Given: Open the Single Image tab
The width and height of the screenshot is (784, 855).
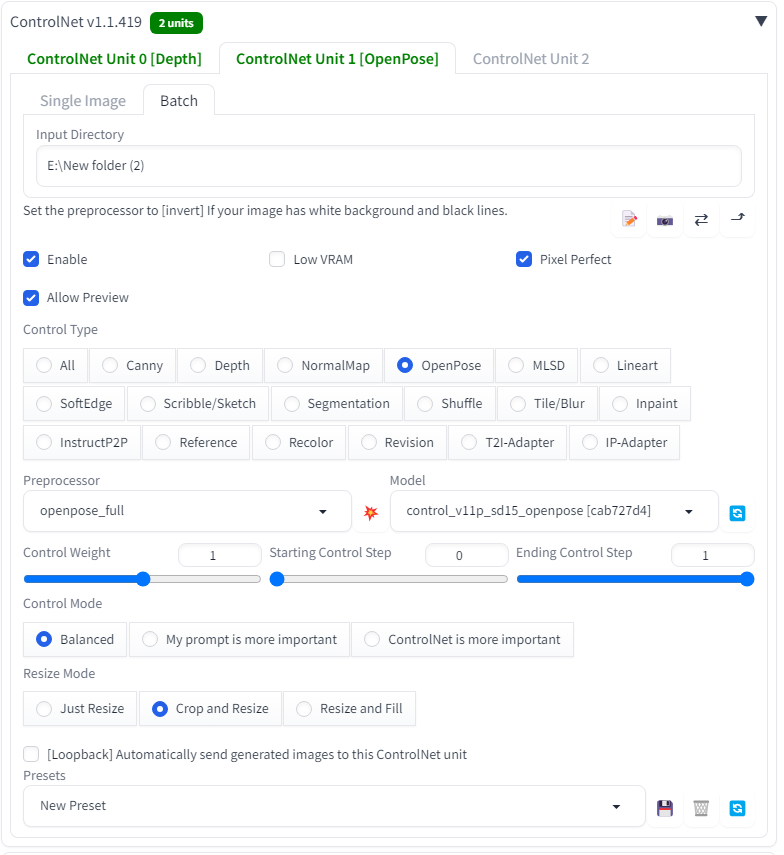Looking at the screenshot, I should pos(83,101).
